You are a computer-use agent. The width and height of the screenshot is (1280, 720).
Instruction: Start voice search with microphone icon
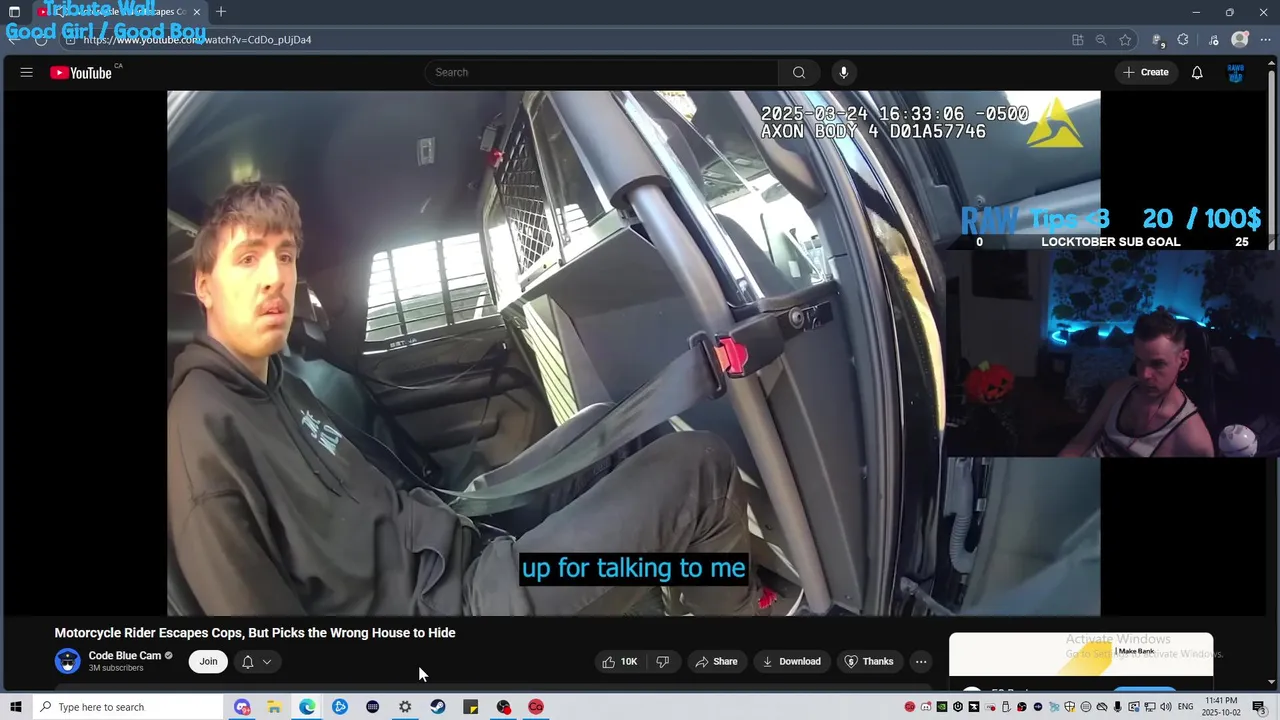click(x=843, y=72)
